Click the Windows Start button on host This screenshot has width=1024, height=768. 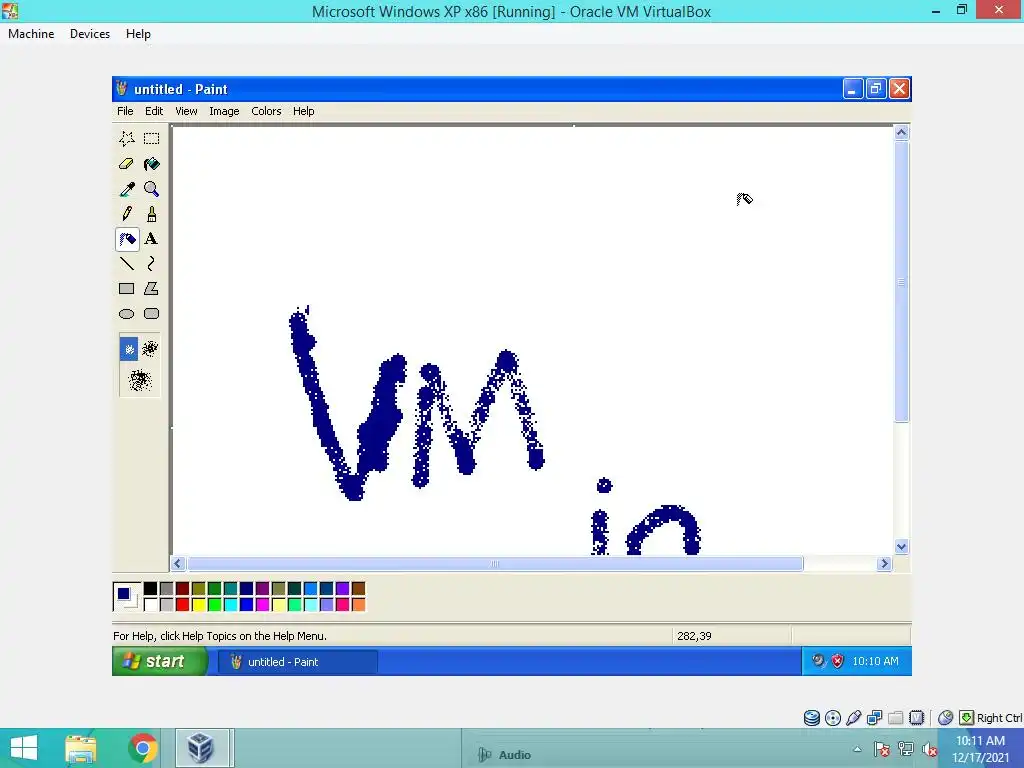[24, 748]
